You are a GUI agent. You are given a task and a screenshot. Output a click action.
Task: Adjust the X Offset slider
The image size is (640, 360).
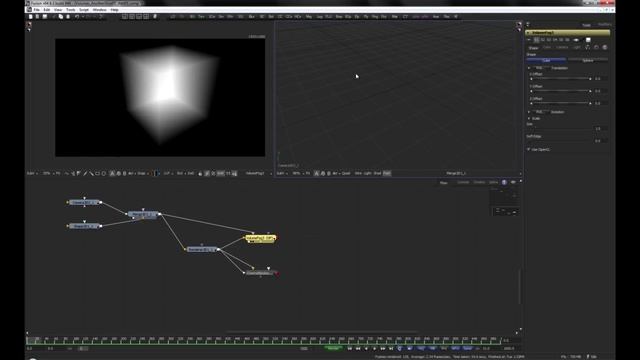[x=561, y=79]
